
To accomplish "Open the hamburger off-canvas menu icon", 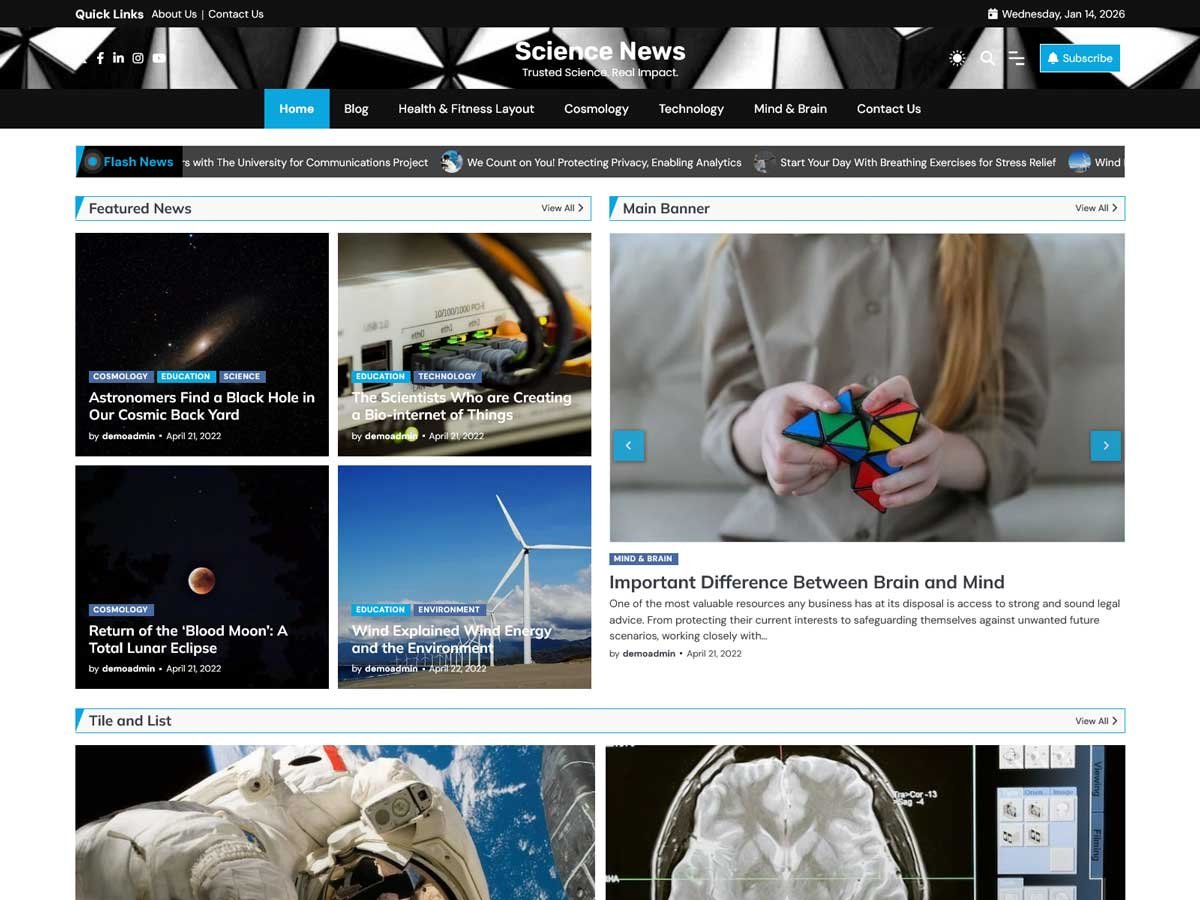I will pyautogui.click(x=1016, y=58).
